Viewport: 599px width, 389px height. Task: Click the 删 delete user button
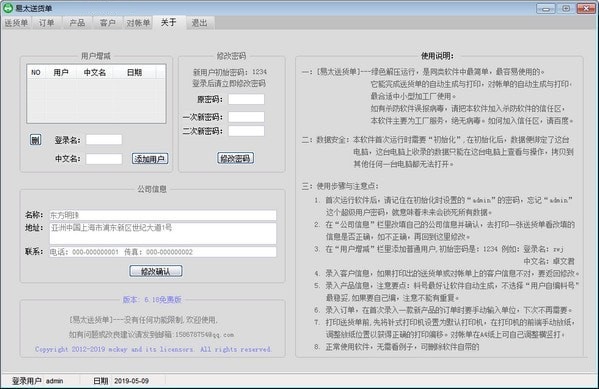click(x=36, y=140)
